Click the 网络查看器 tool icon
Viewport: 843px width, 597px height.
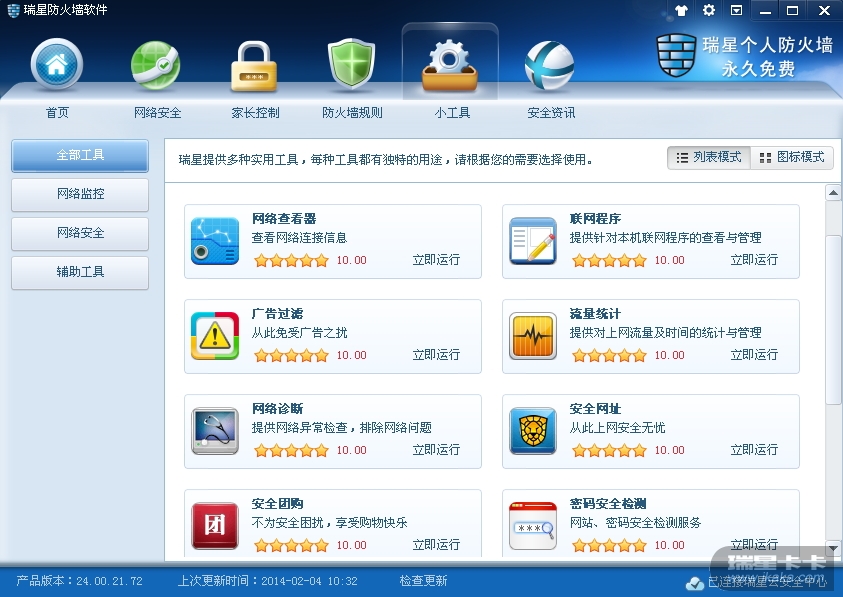pyautogui.click(x=215, y=241)
